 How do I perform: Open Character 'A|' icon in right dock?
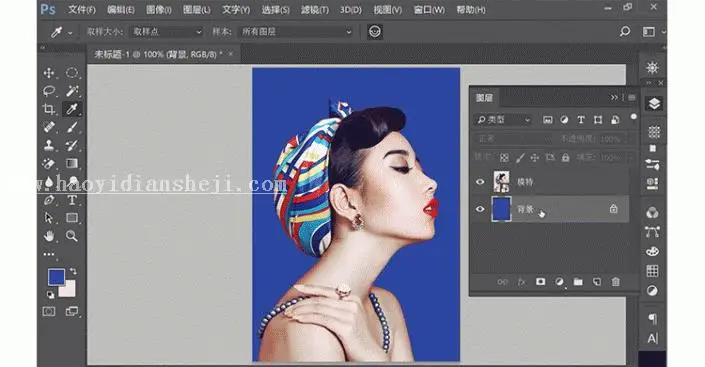652,338
